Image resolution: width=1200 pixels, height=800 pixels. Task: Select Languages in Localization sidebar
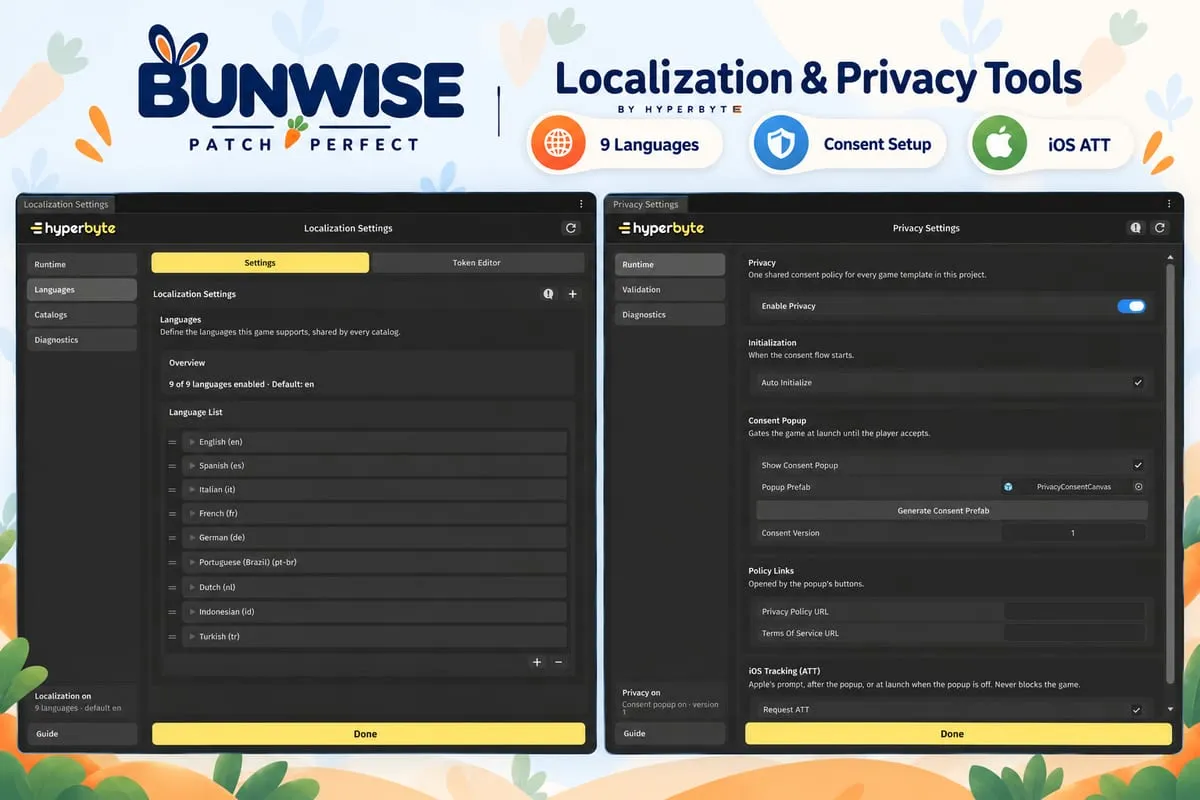tap(82, 290)
